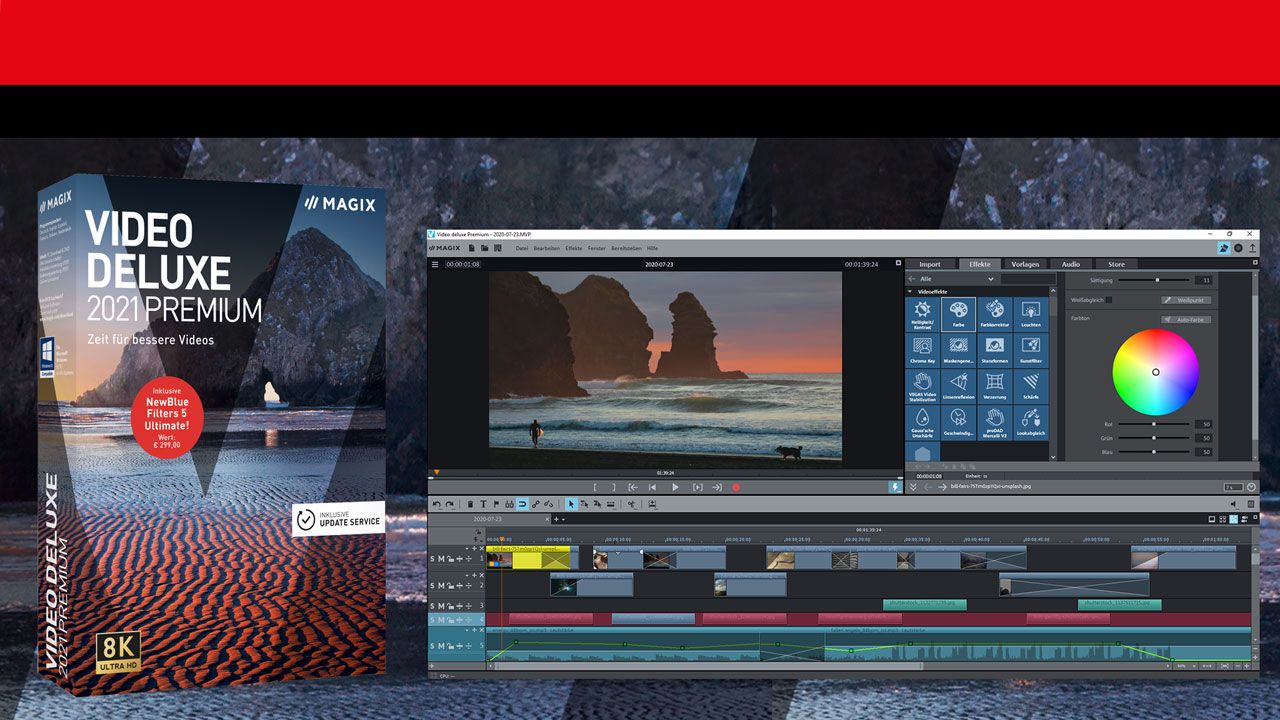Open the Farbkorrektur effect

[x=993, y=314]
